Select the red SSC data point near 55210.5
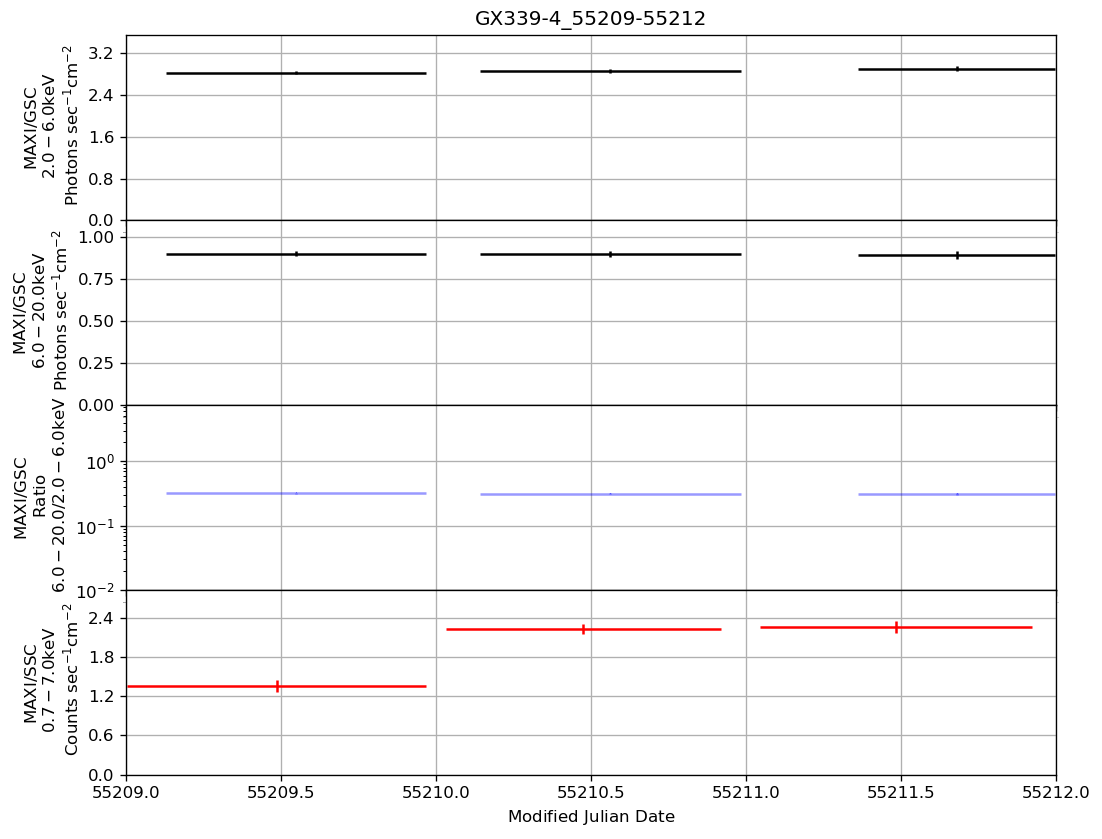1102x839 pixels. tap(583, 630)
